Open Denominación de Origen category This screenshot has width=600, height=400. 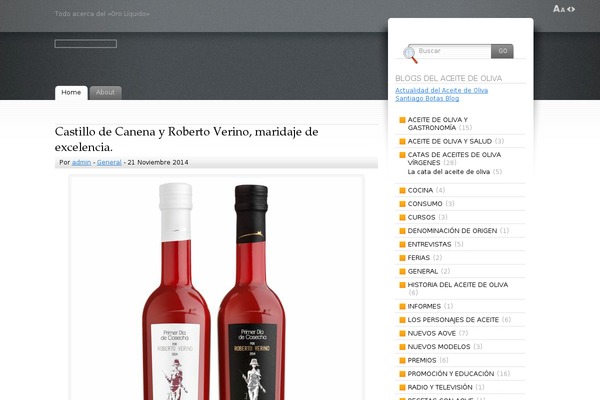click(452, 231)
